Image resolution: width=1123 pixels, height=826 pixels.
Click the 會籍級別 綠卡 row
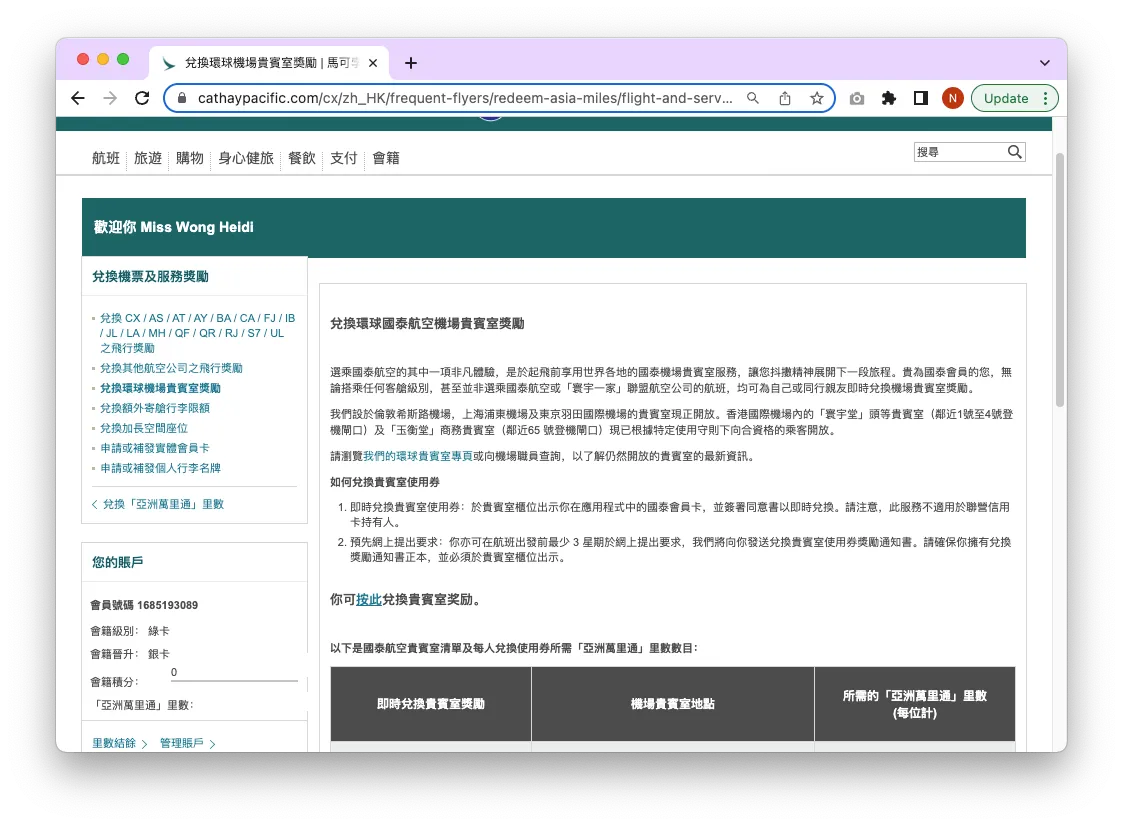[x=130, y=631]
